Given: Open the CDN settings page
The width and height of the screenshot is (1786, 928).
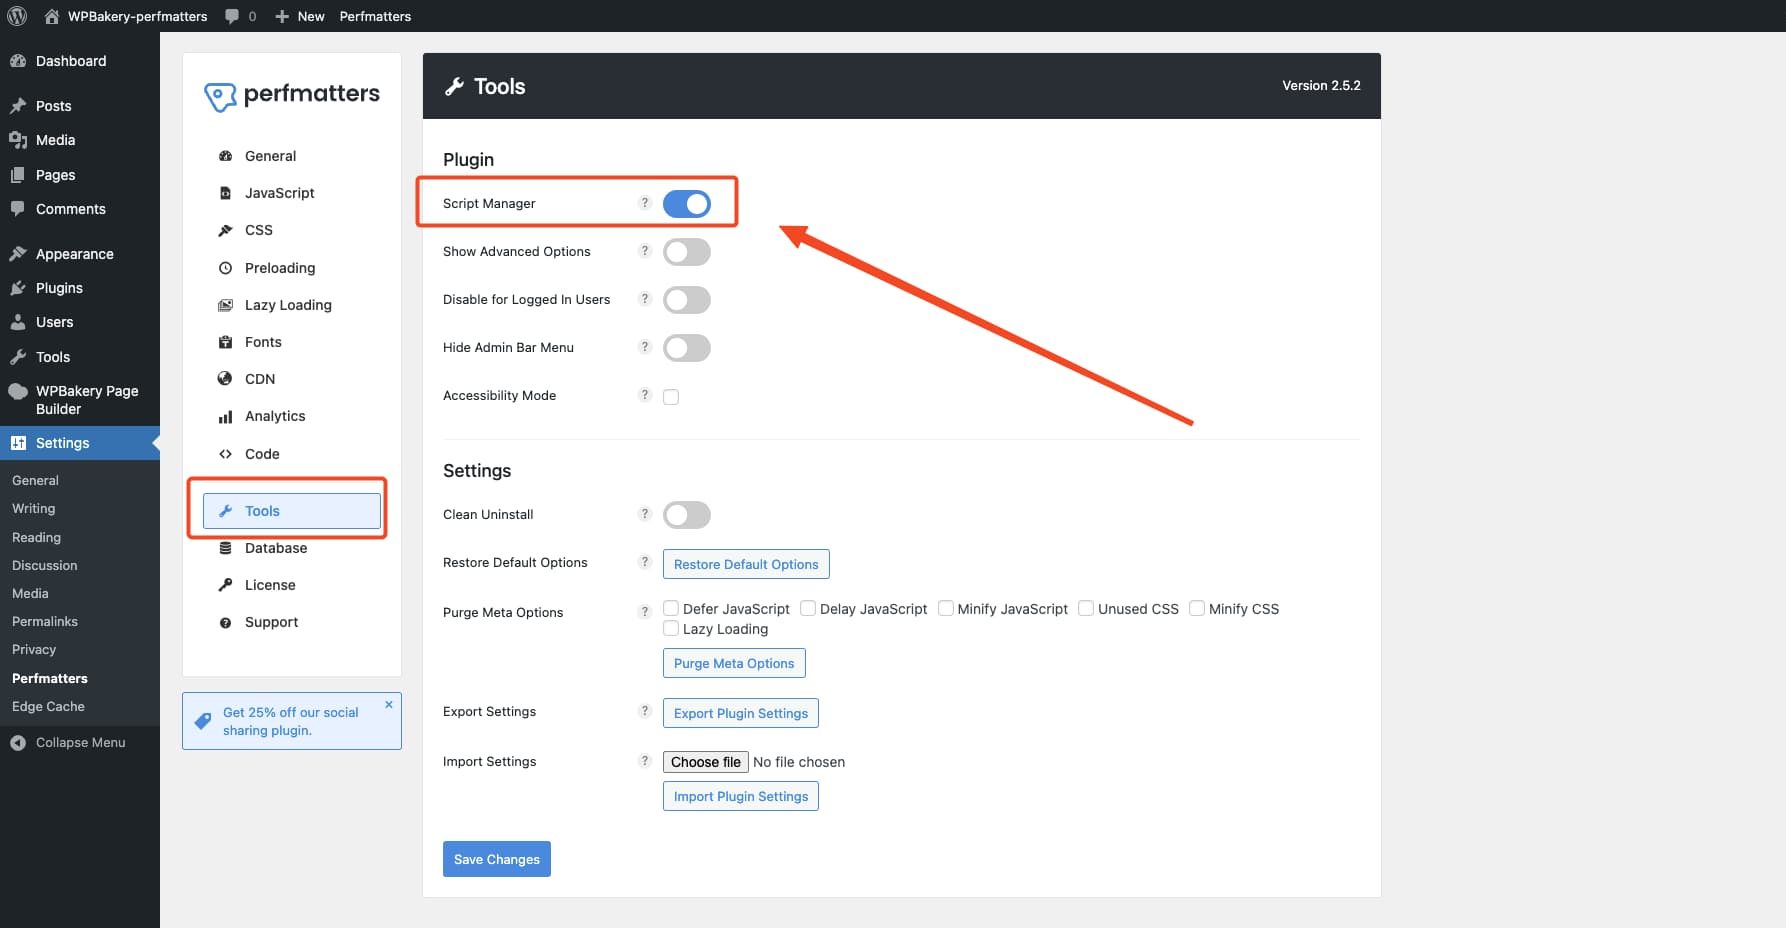Looking at the screenshot, I should tap(259, 378).
